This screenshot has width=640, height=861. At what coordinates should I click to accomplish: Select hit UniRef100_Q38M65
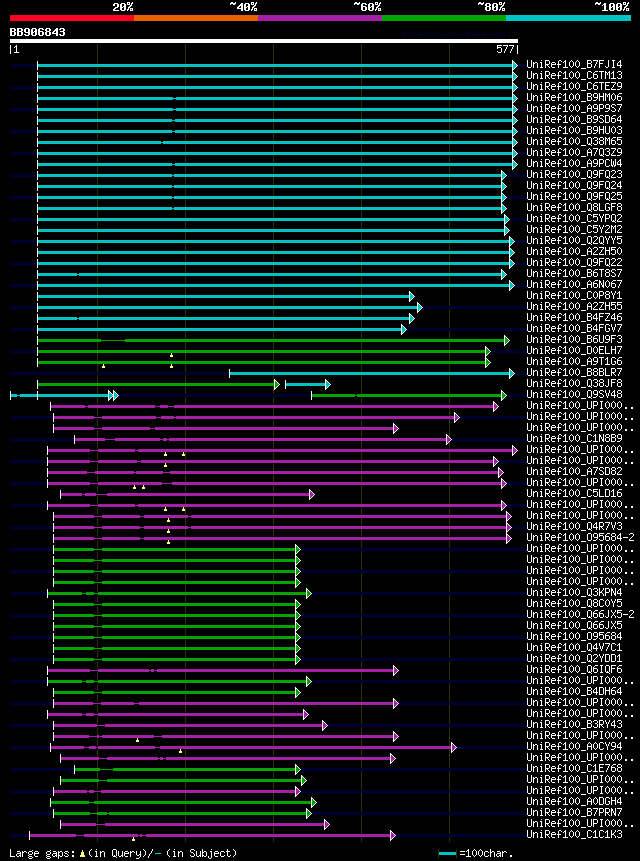click(574, 142)
